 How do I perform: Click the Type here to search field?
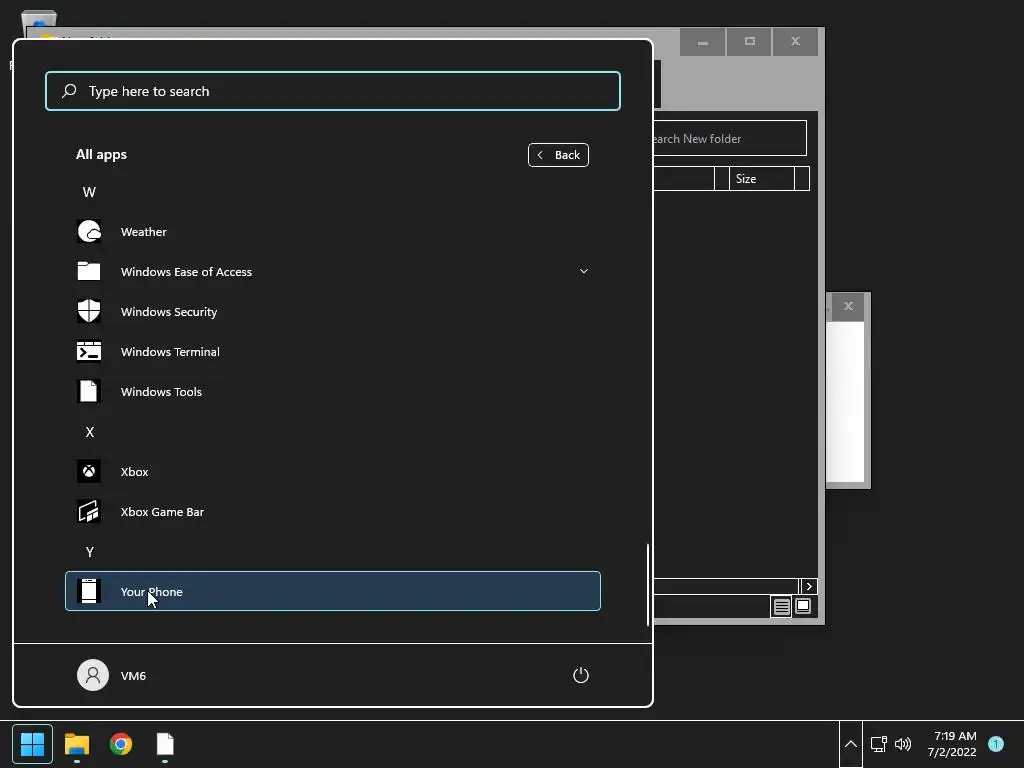[x=333, y=91]
